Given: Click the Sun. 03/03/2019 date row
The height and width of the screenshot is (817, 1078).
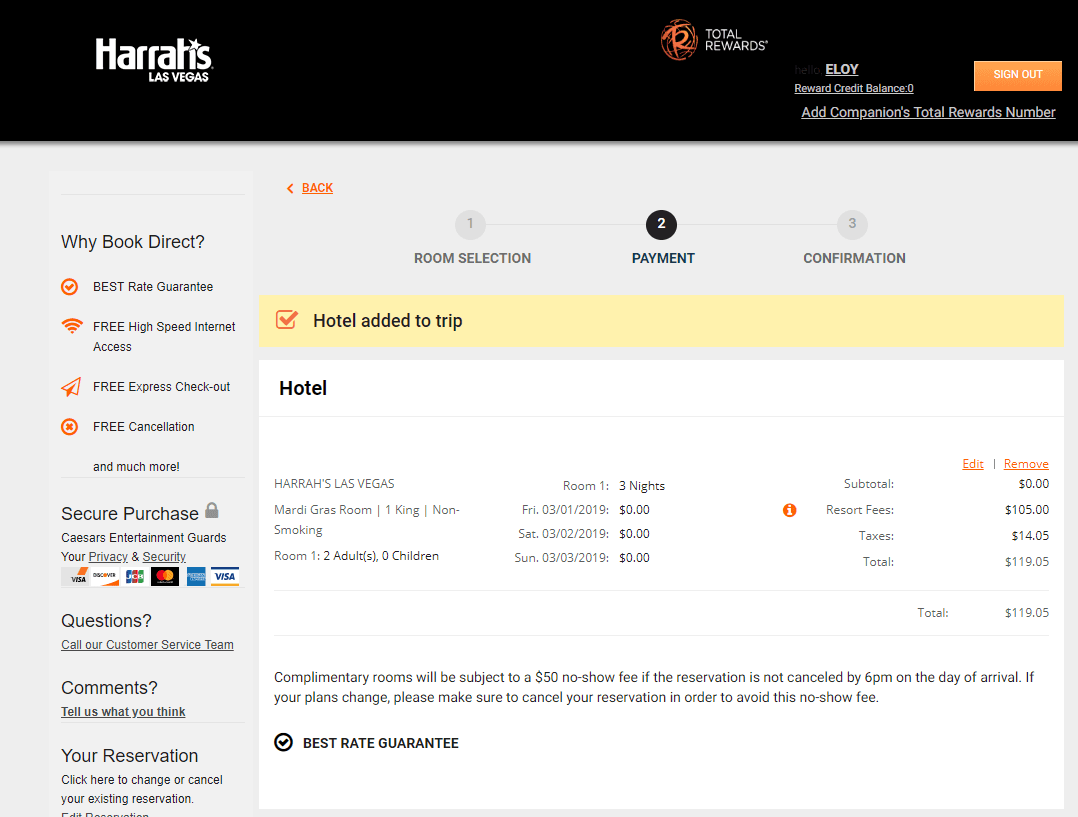Looking at the screenshot, I should (x=582, y=558).
